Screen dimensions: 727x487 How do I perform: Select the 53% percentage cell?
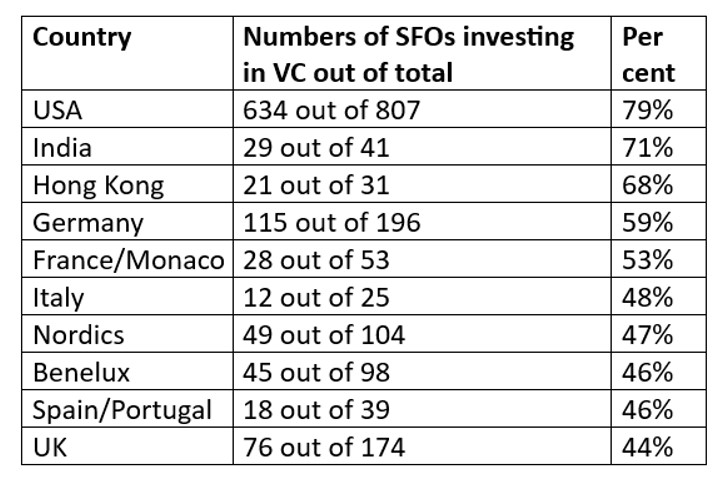(x=647, y=260)
